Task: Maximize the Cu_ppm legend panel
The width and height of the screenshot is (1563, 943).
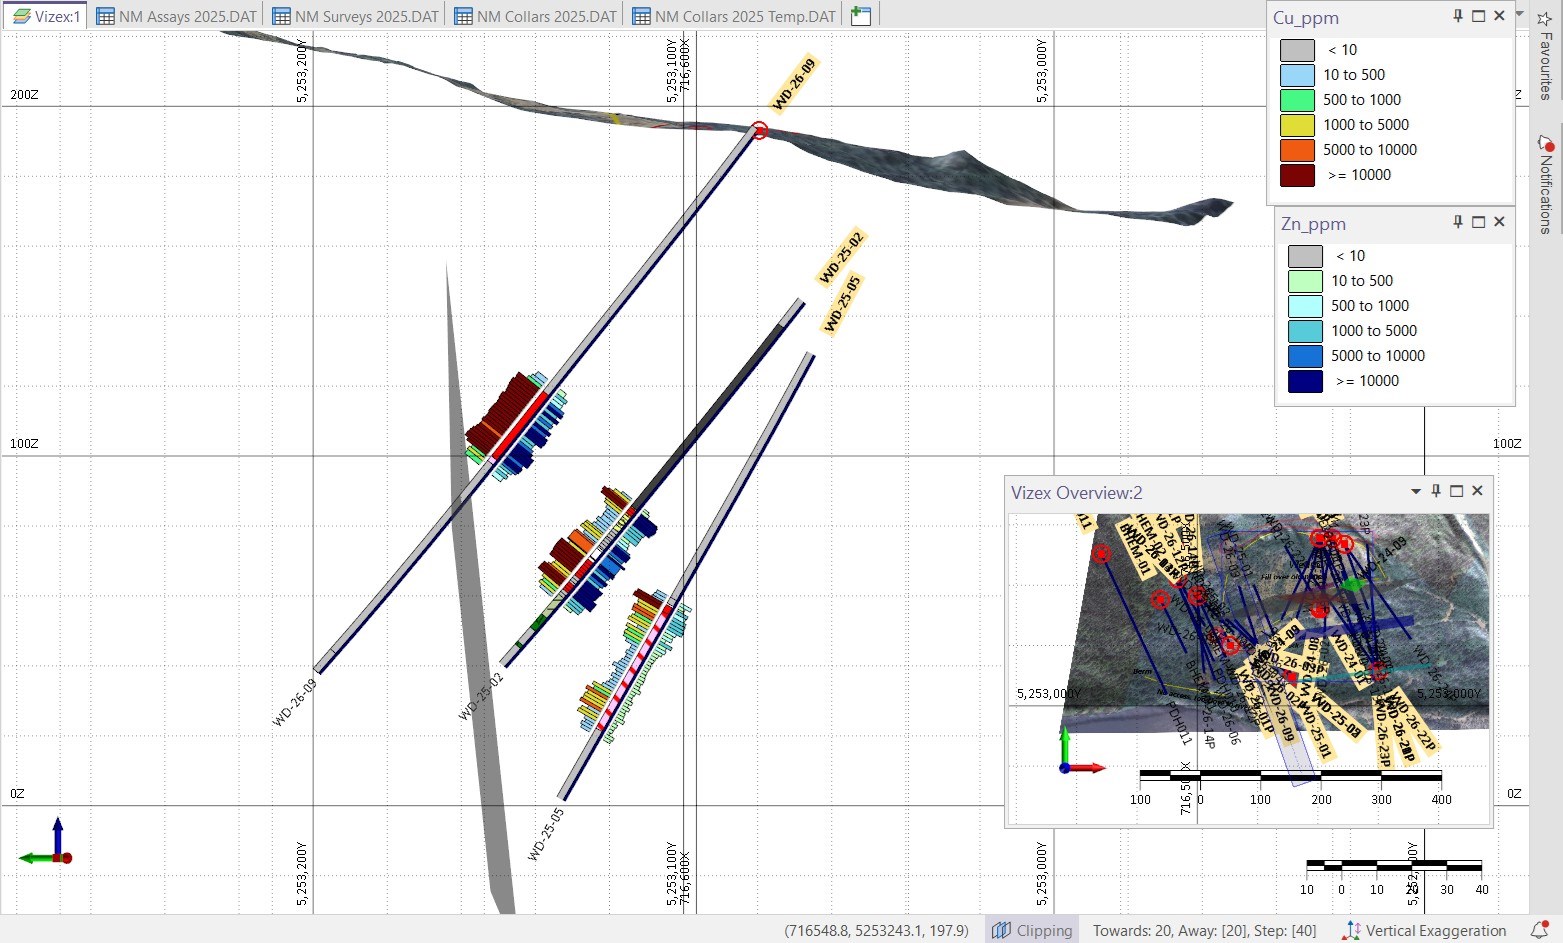Action: pyautogui.click(x=1478, y=16)
